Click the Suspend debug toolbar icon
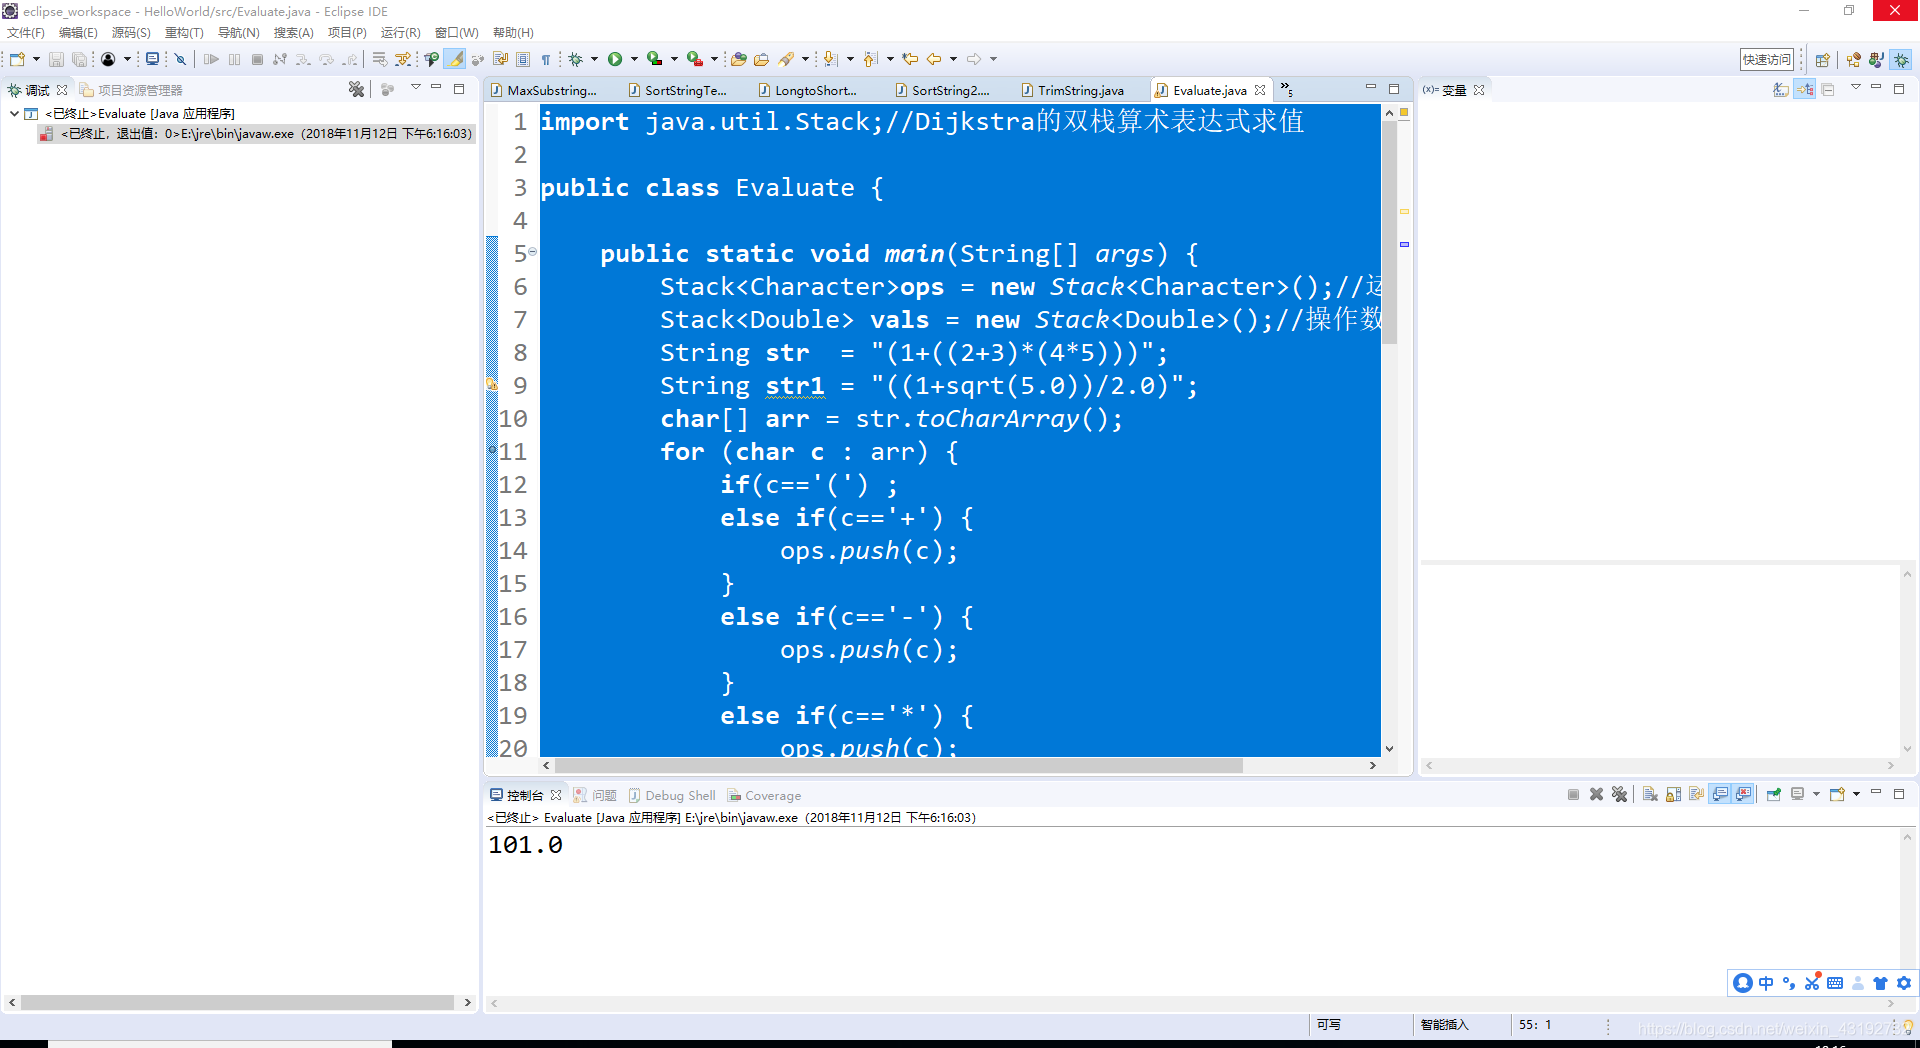 tap(234, 60)
